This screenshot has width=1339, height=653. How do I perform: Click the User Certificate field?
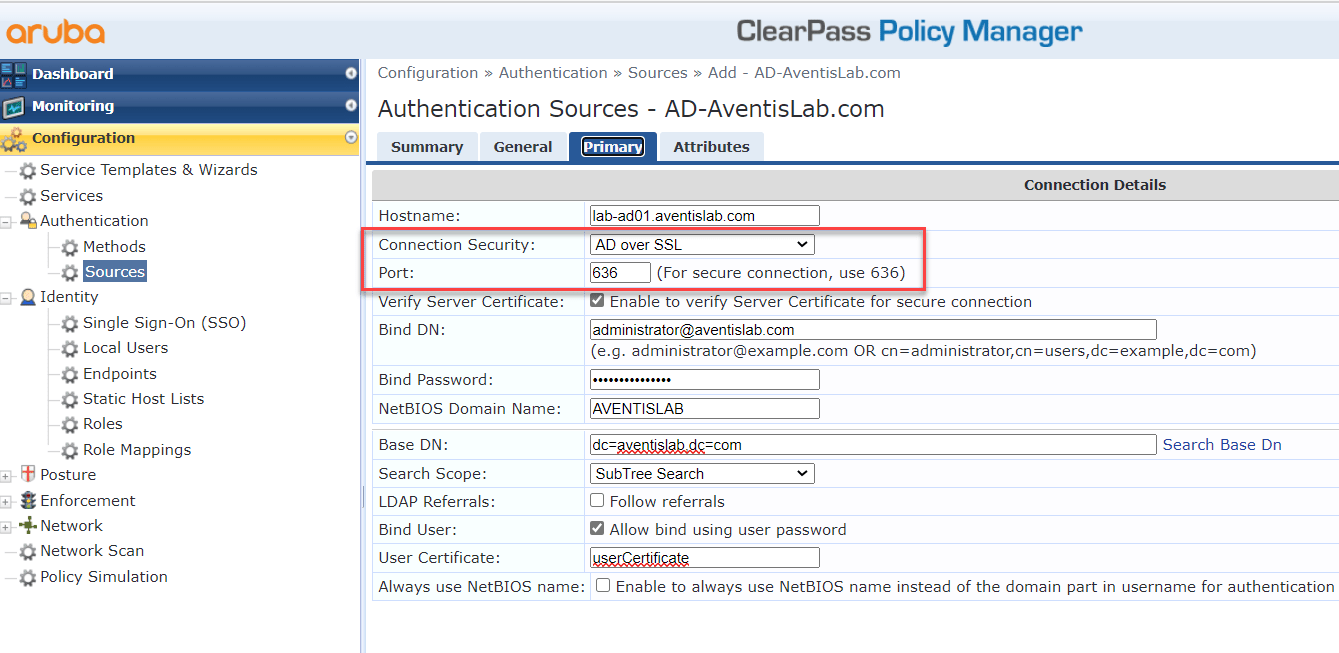[705, 558]
